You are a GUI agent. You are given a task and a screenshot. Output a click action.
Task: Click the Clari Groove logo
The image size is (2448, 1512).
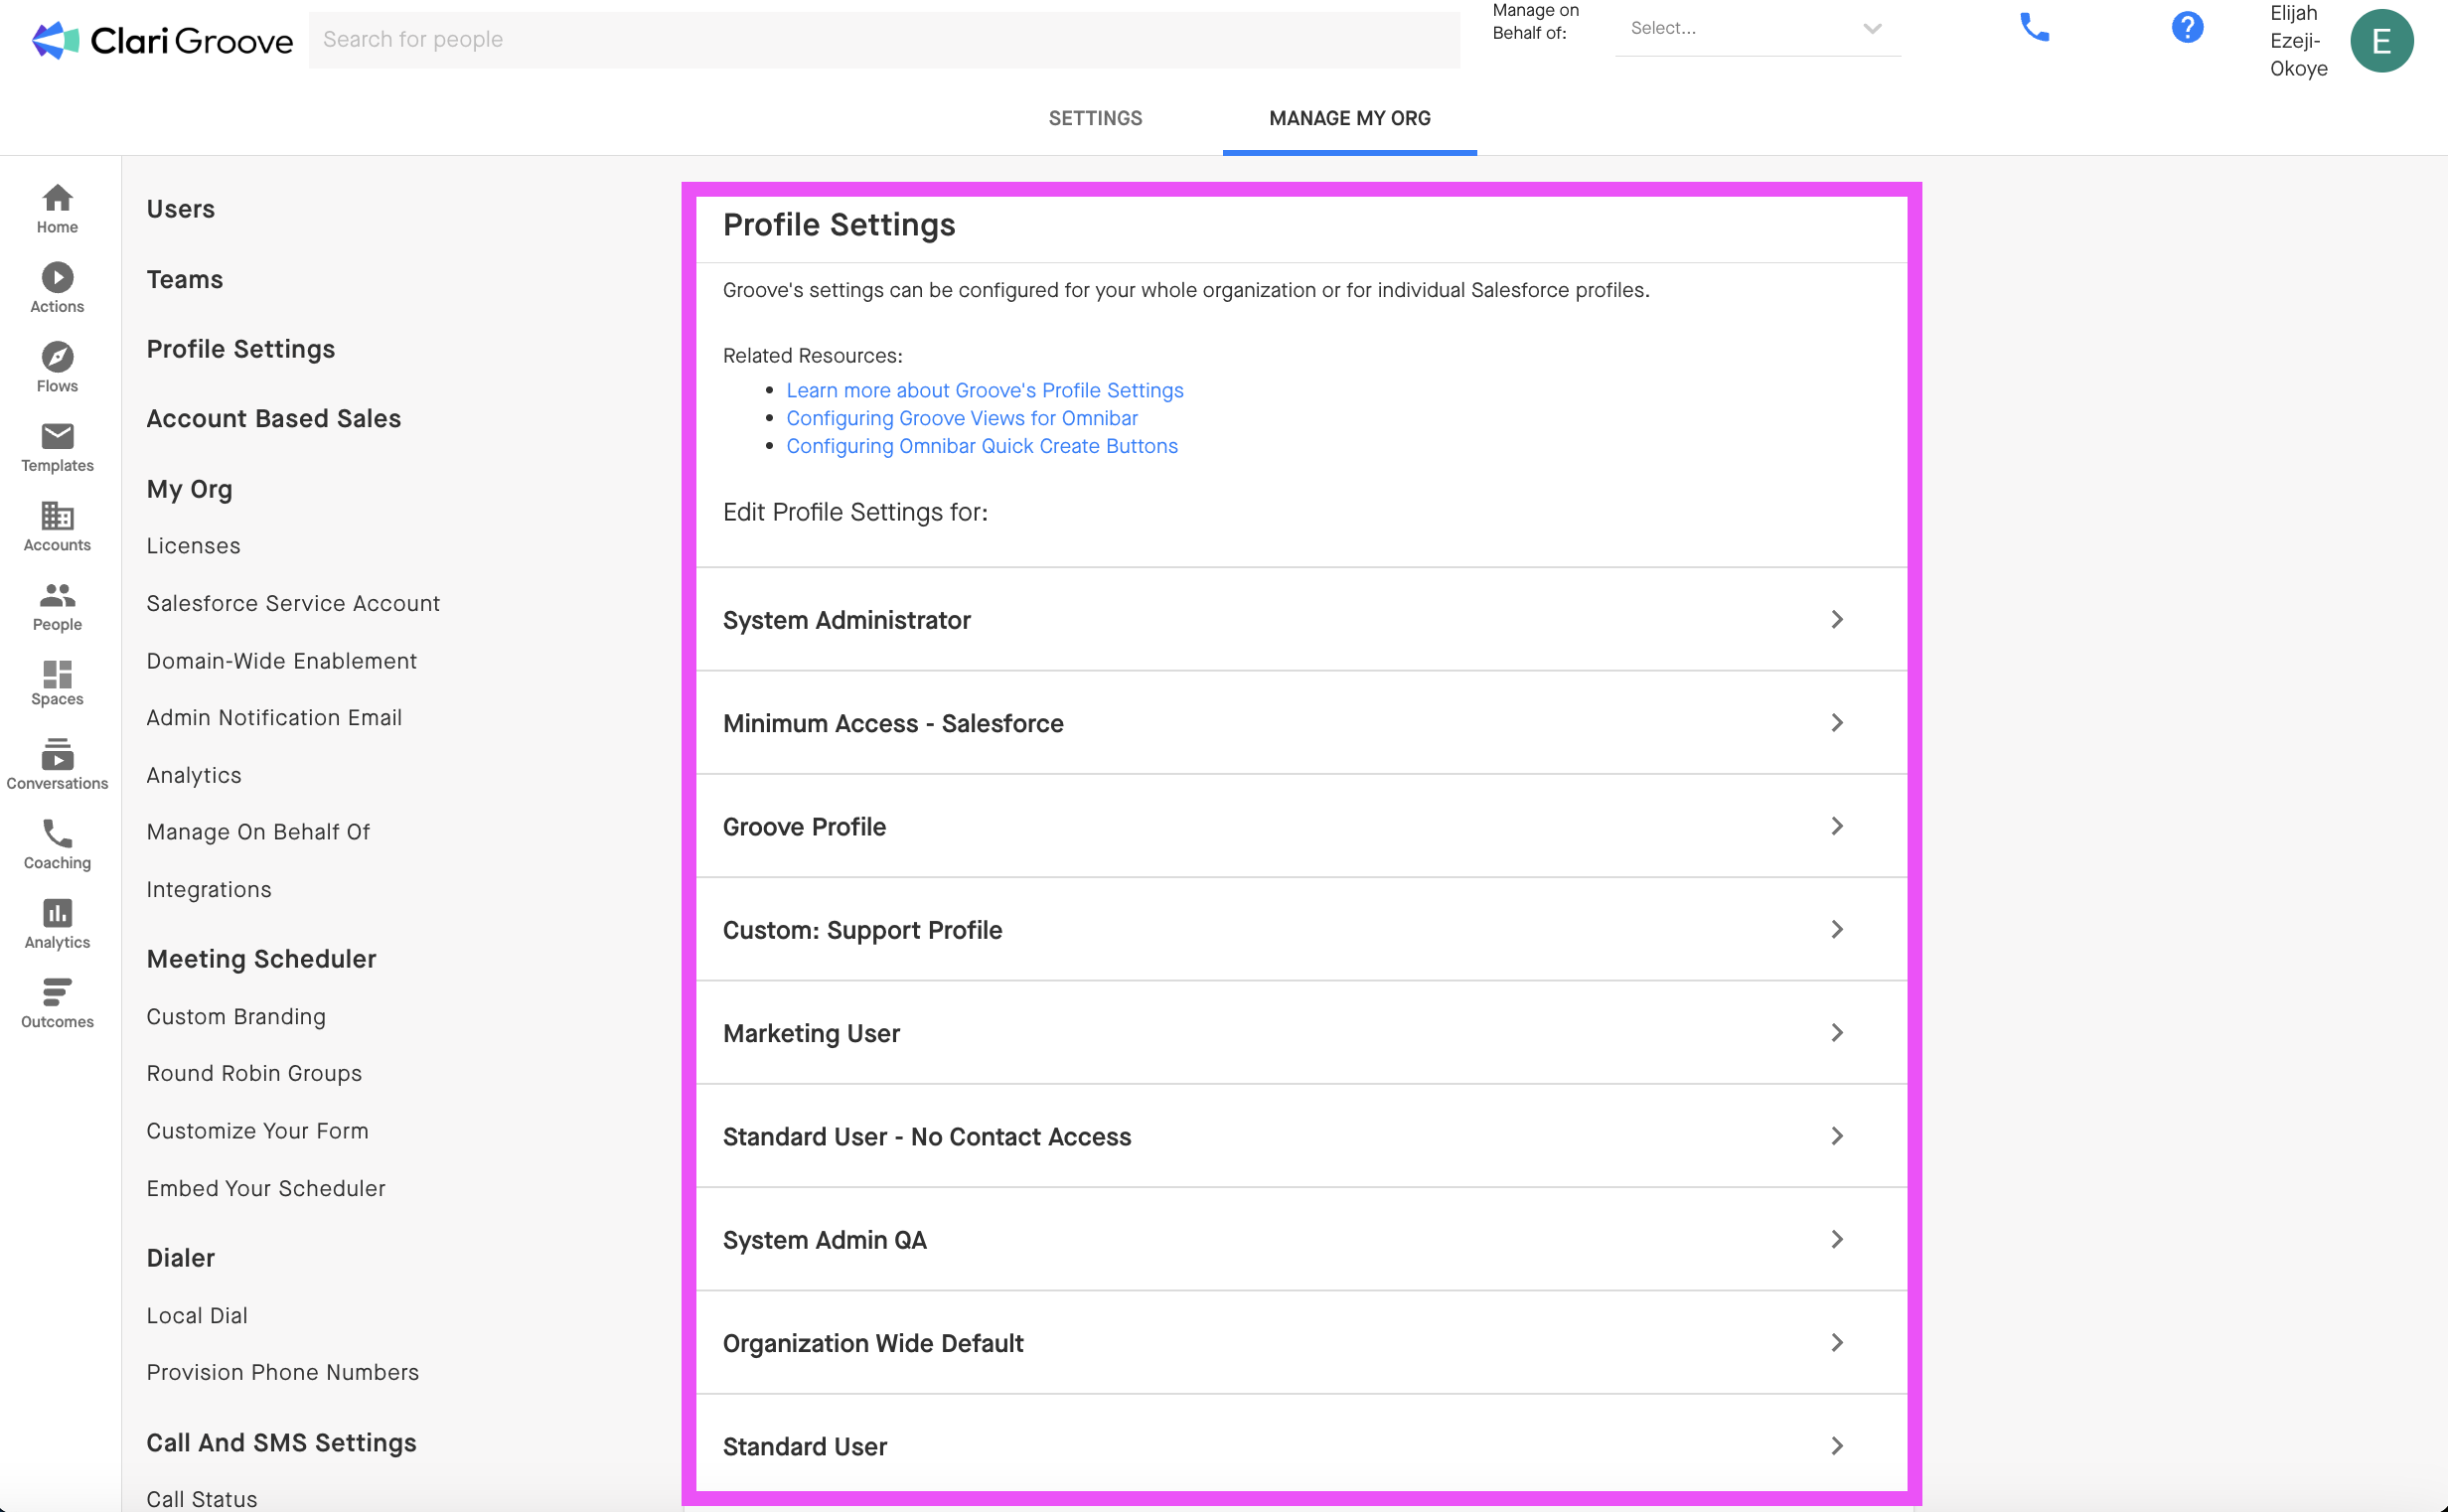(162, 40)
